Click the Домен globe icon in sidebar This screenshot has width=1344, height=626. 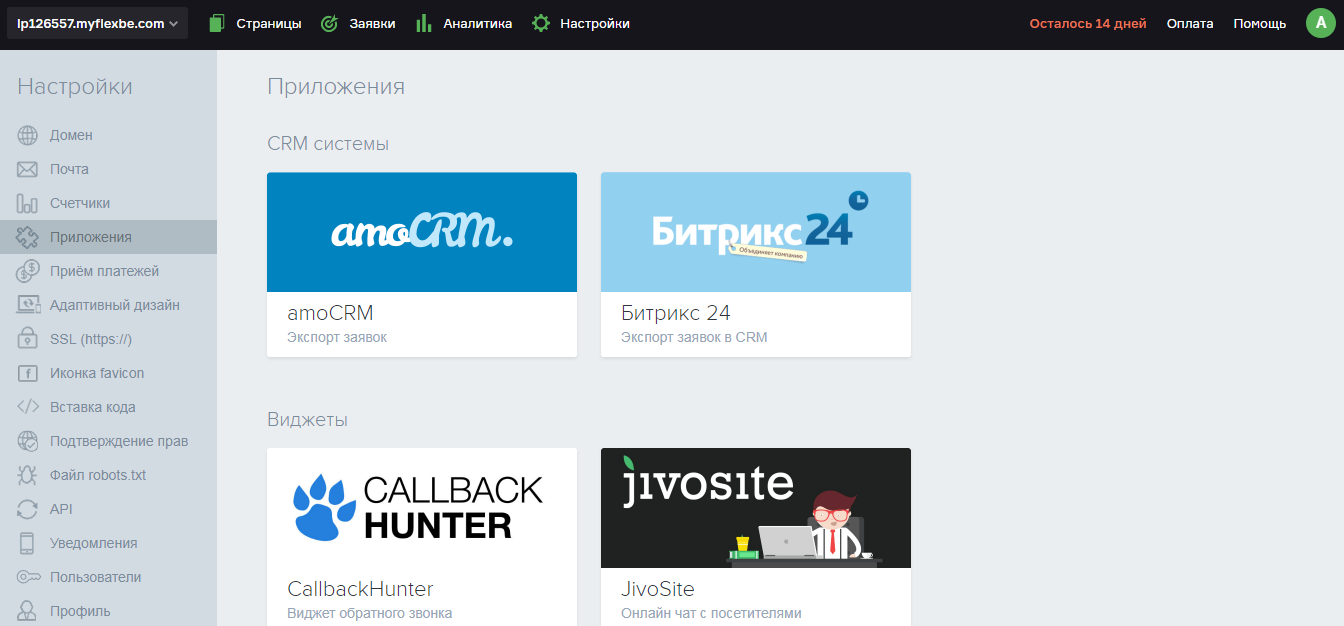coord(27,135)
